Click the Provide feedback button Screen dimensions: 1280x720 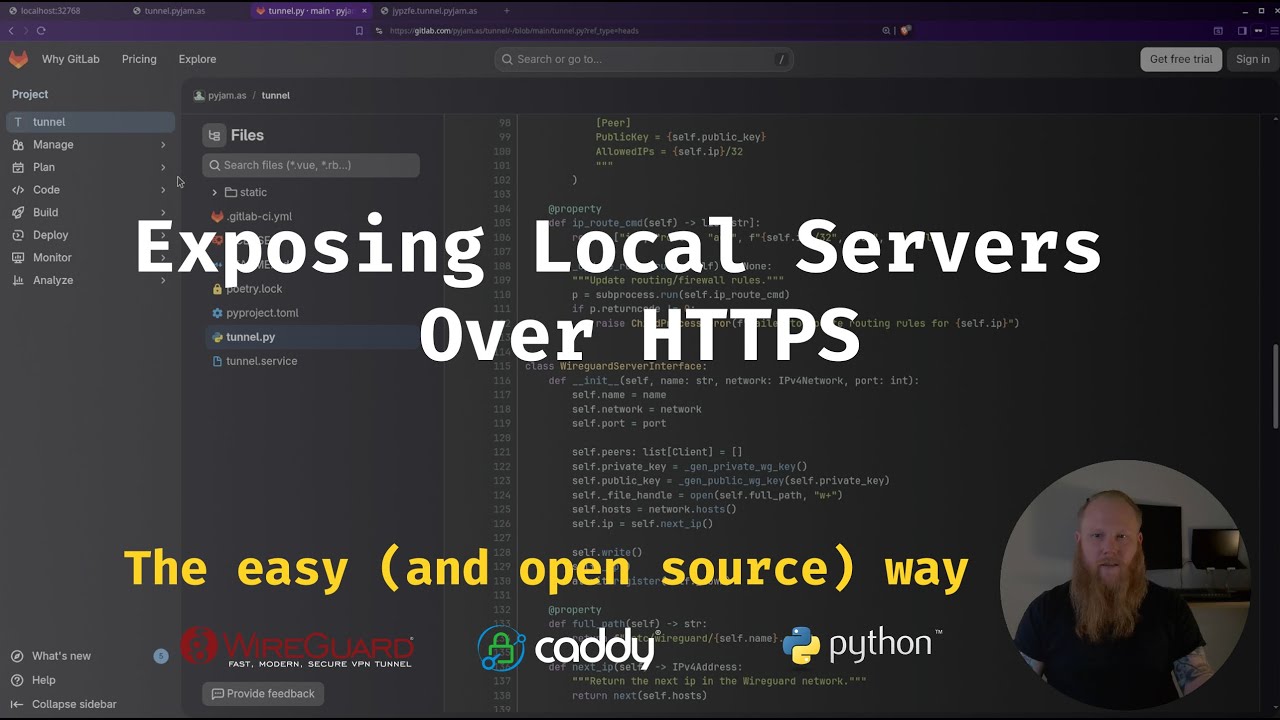click(x=263, y=694)
